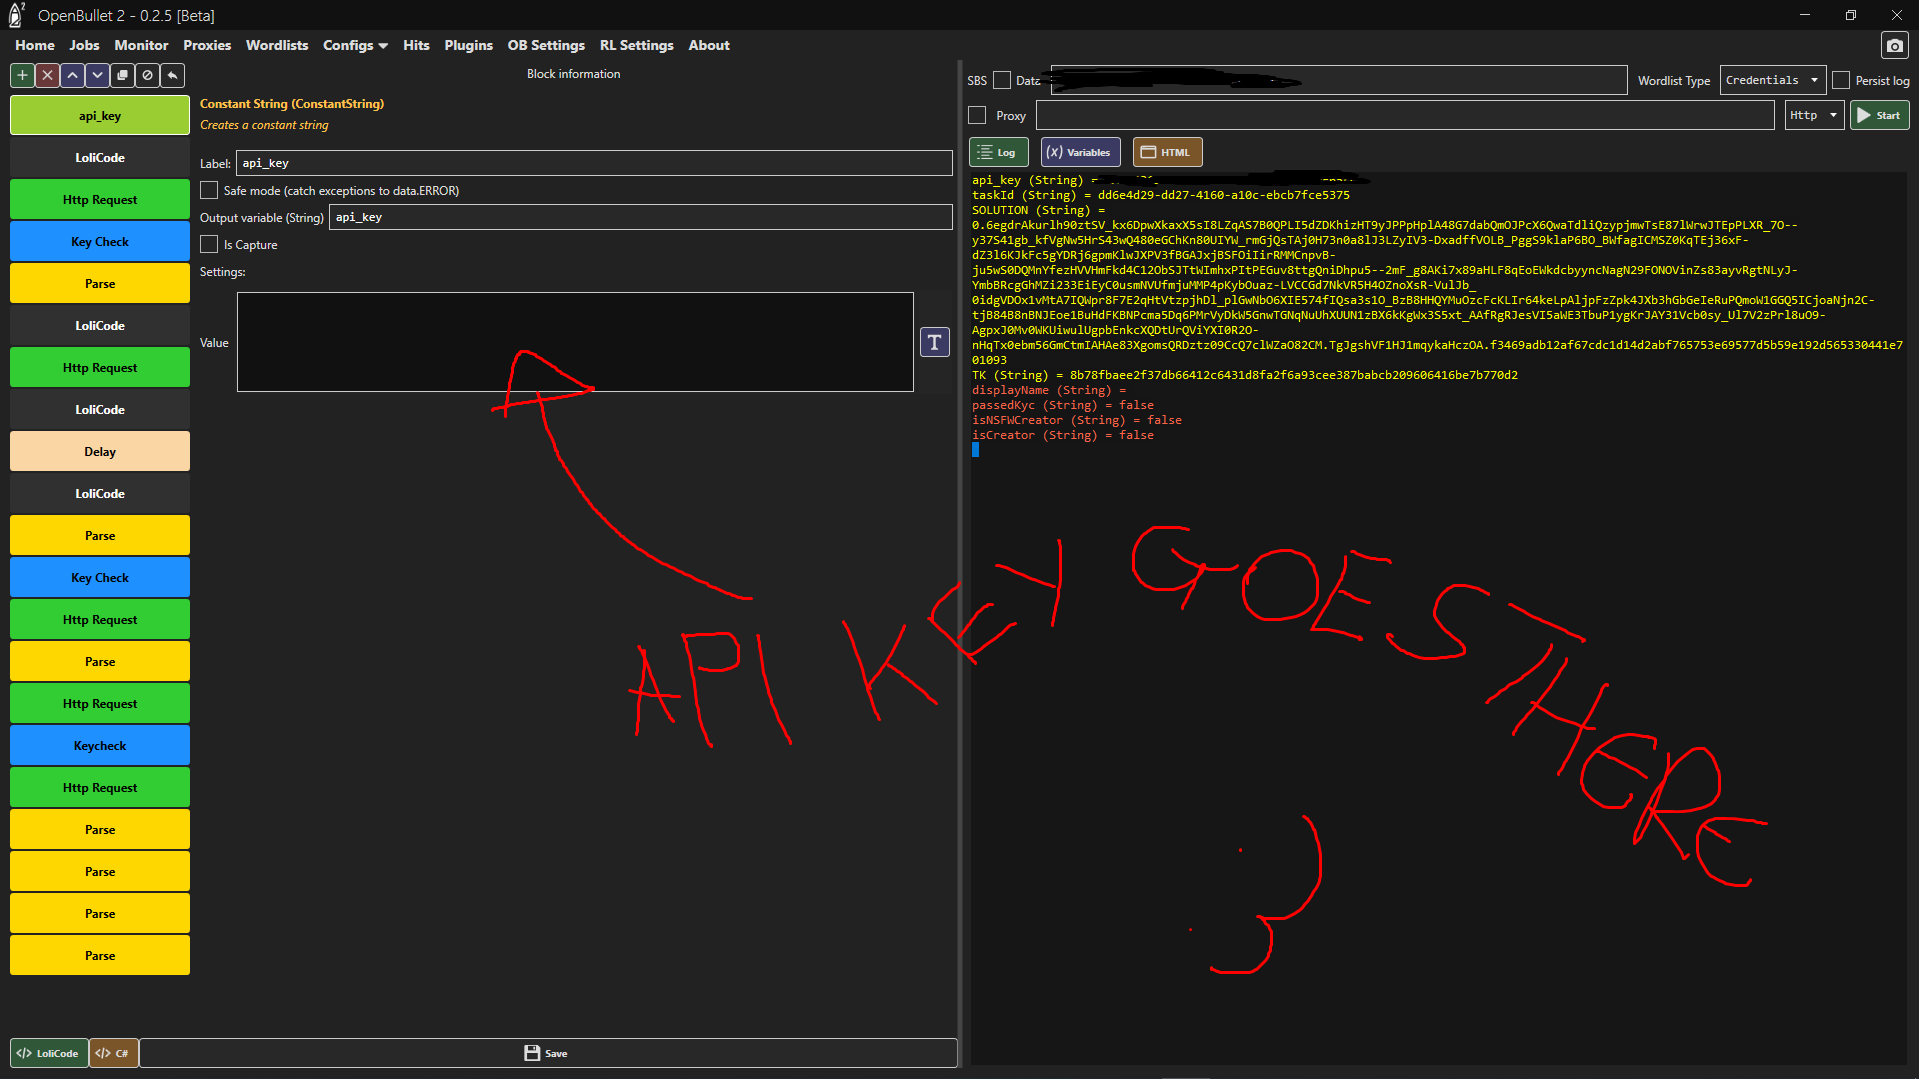This screenshot has width=1919, height=1079.
Task: Switch to the Log tab
Action: click(998, 152)
